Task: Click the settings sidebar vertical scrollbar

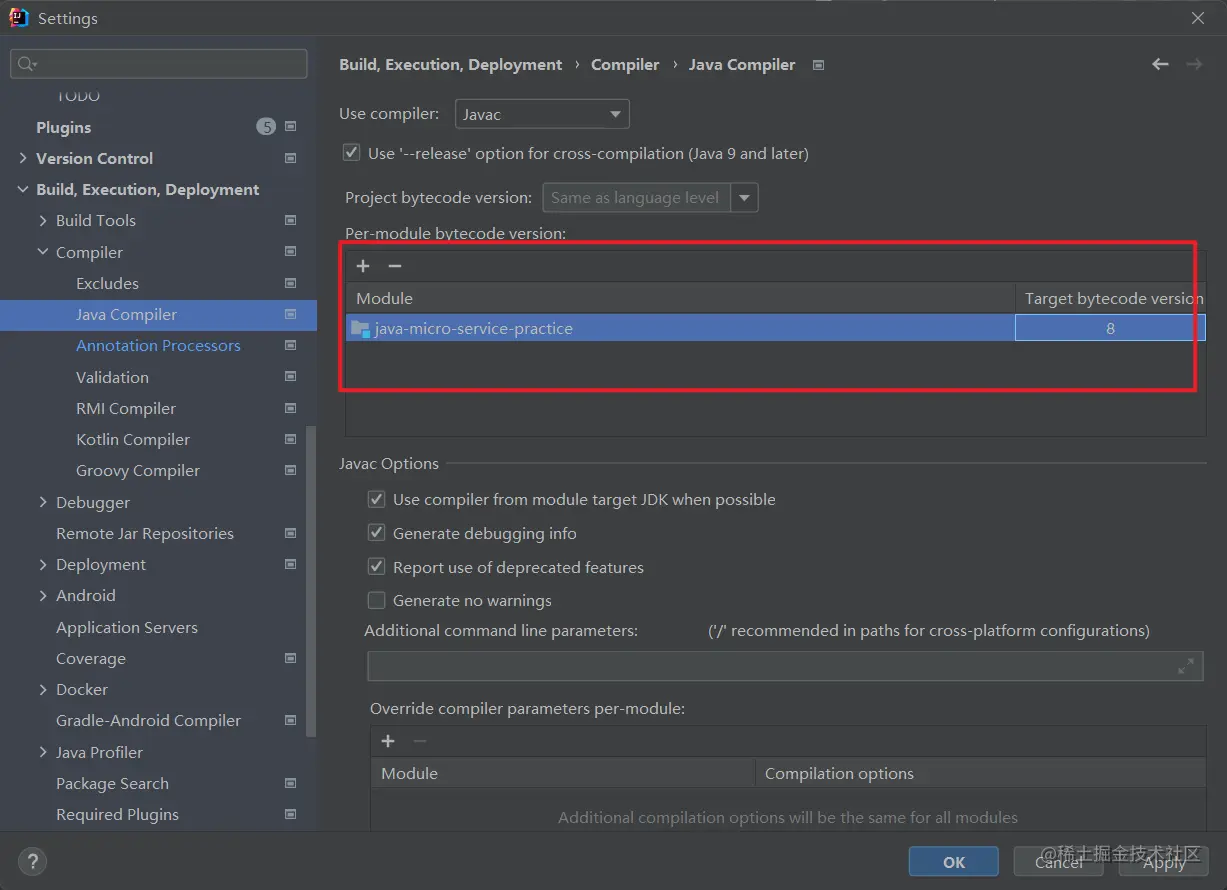Action: point(311,580)
